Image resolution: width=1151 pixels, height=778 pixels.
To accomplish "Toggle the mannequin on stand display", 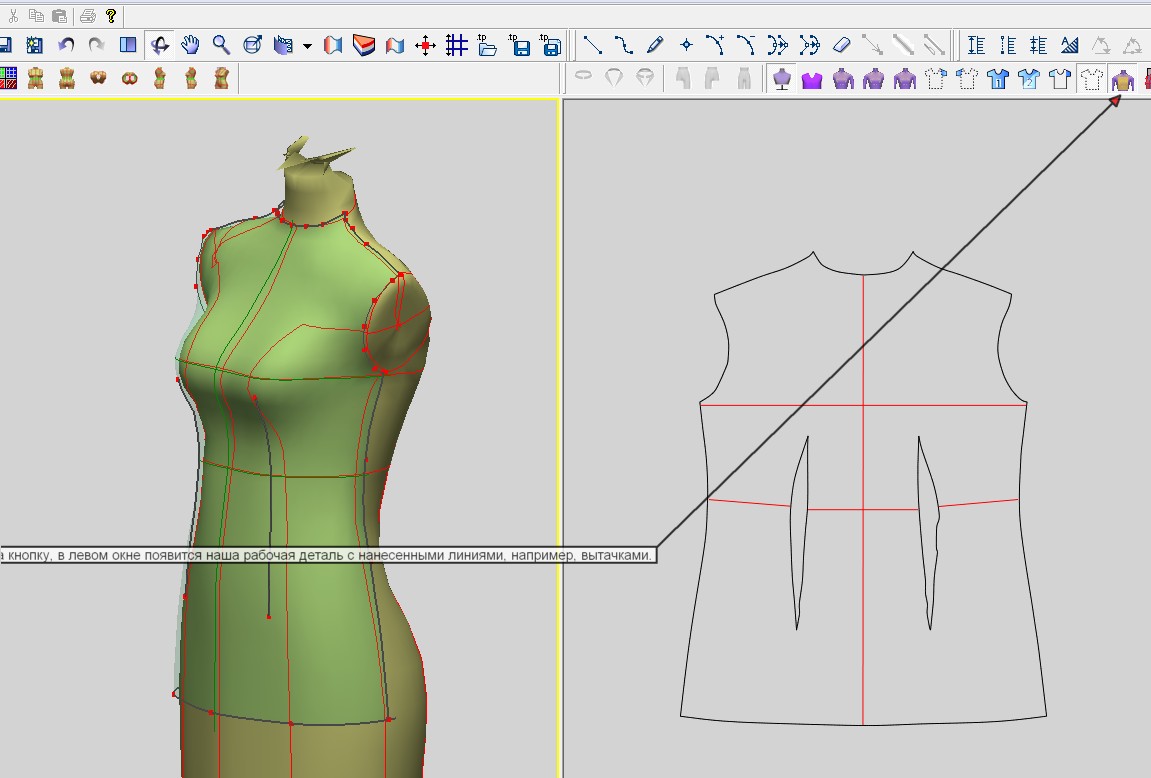I will (x=782, y=78).
